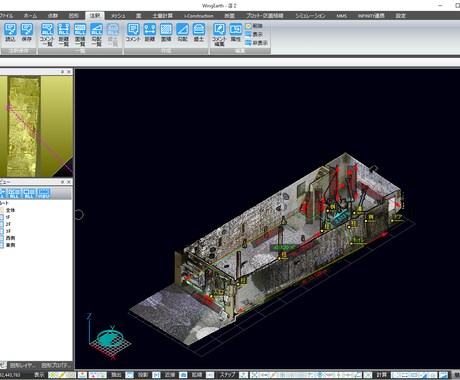Open the コメント編集 comment edit tool
The height and width of the screenshot is (380, 460).
[x=219, y=35]
